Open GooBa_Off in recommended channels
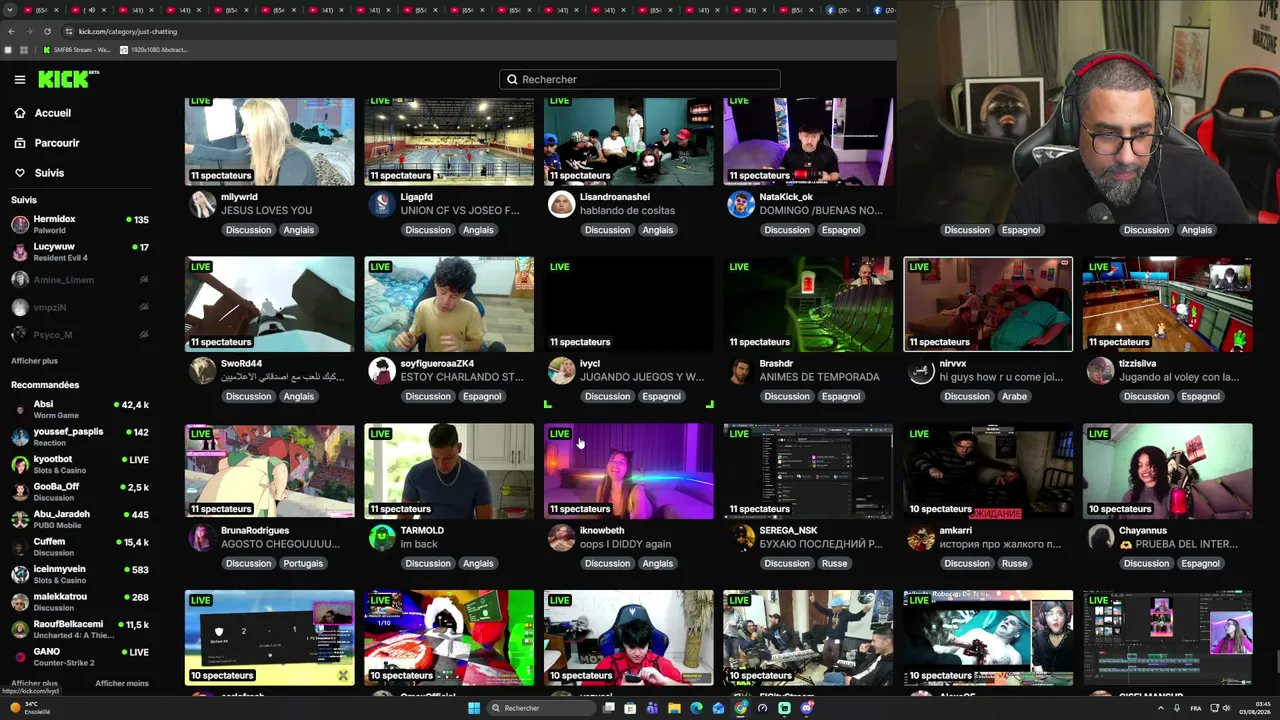This screenshot has height=720, width=1280. coord(80,491)
